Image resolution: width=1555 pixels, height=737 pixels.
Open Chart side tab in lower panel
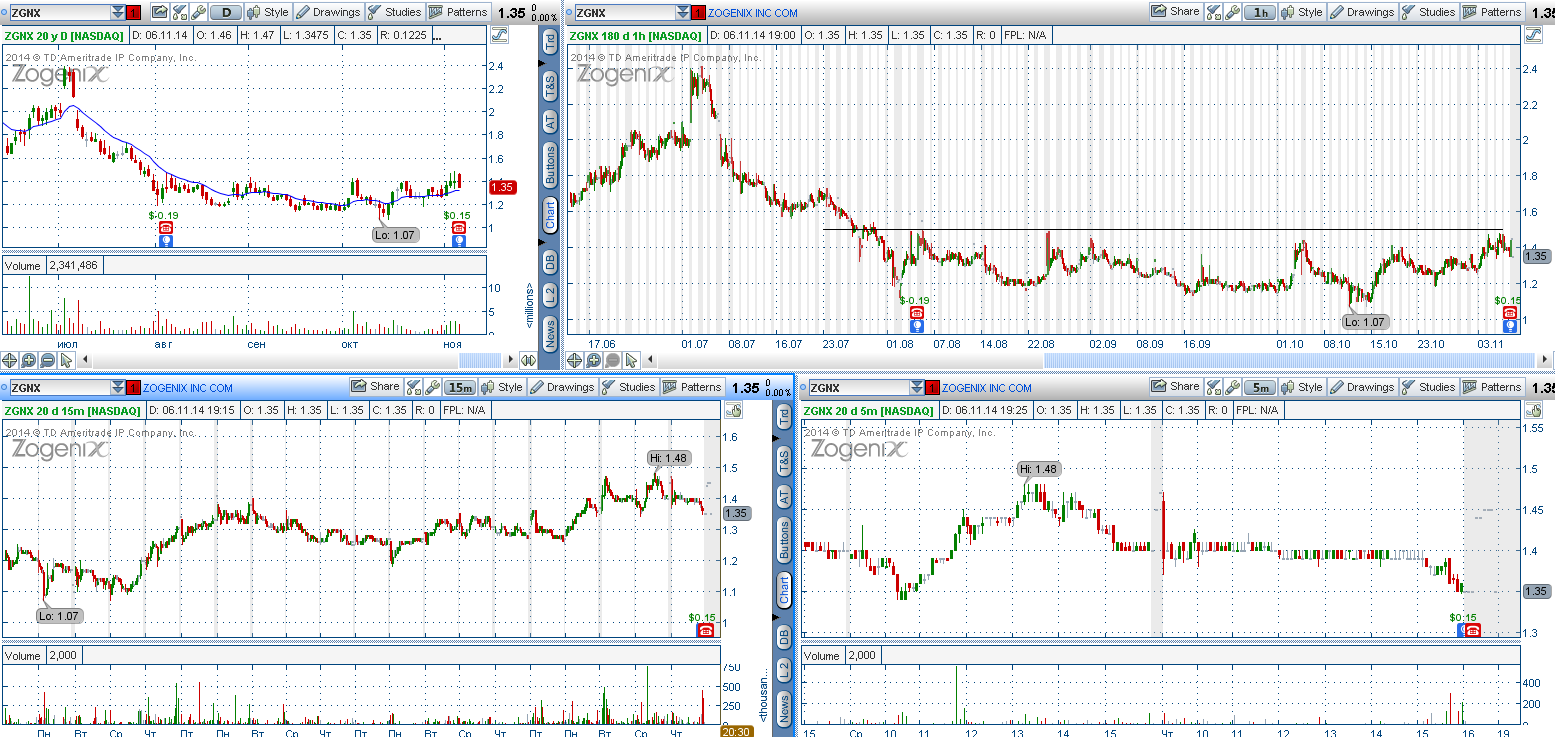point(784,588)
